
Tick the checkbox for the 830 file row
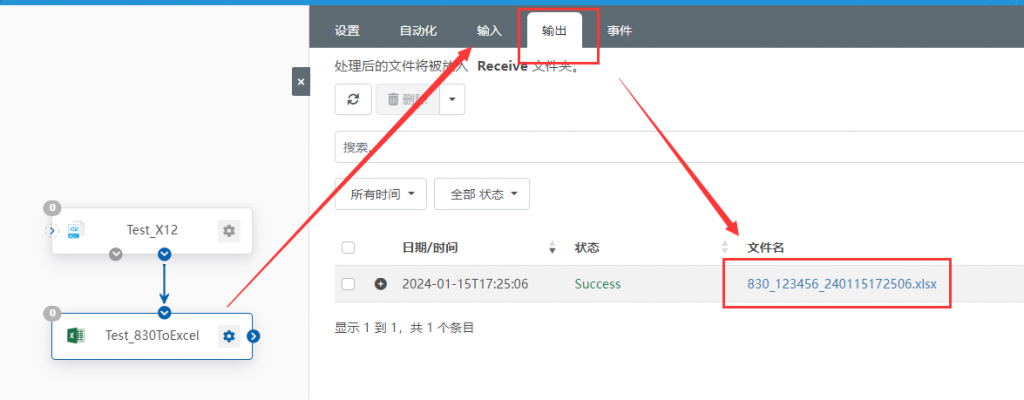pos(349,284)
